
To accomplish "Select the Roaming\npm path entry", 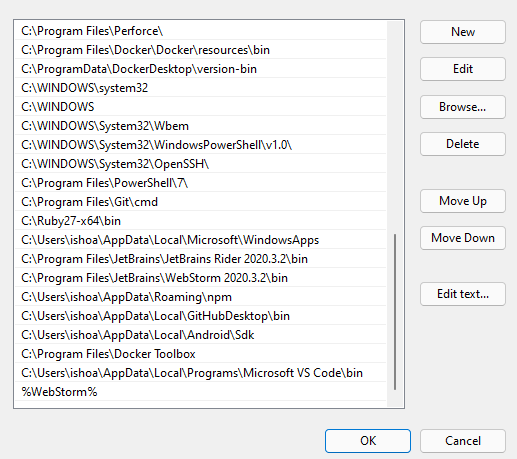I will (200, 297).
